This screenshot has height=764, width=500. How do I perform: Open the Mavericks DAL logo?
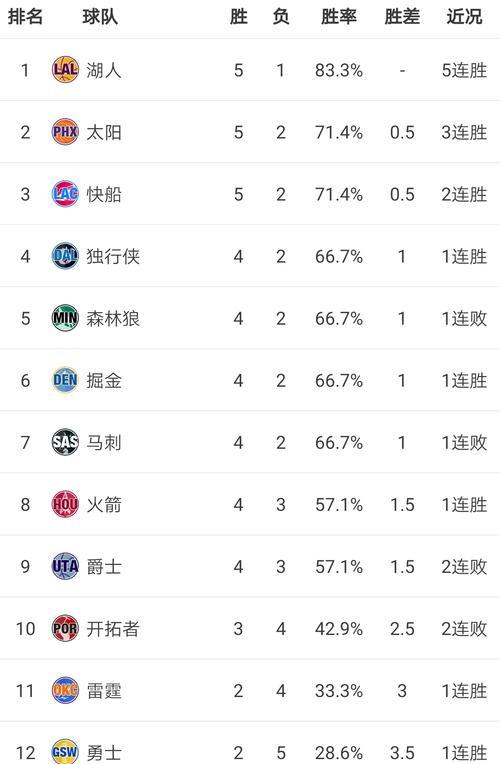(65, 256)
